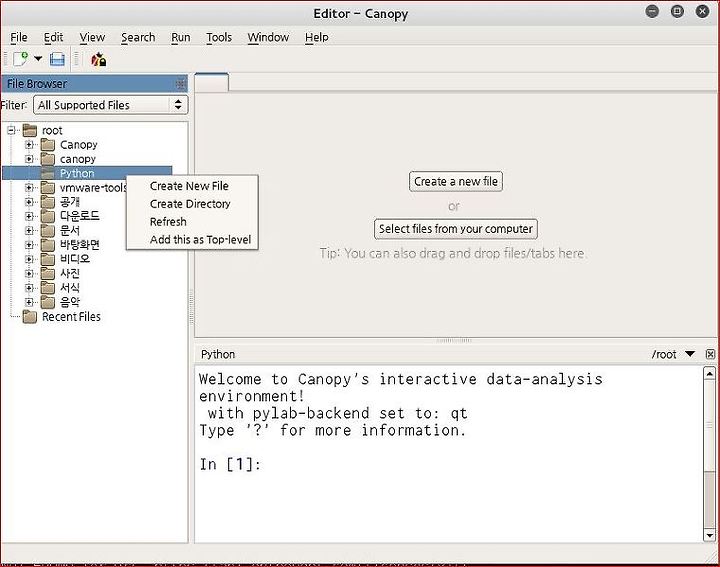Open the Recent Files folder
This screenshot has height=567, width=720.
(x=62, y=317)
